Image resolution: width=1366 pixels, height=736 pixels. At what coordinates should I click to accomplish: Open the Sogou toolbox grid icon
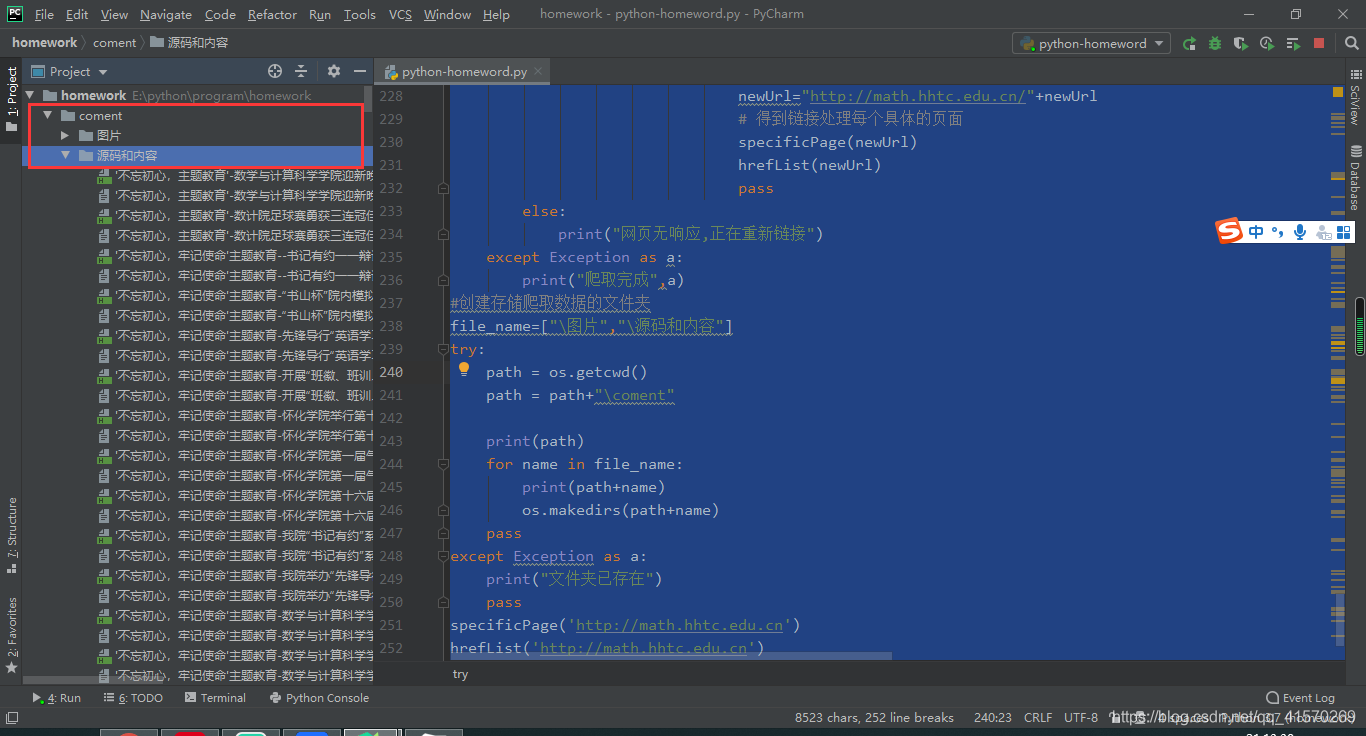[1344, 232]
